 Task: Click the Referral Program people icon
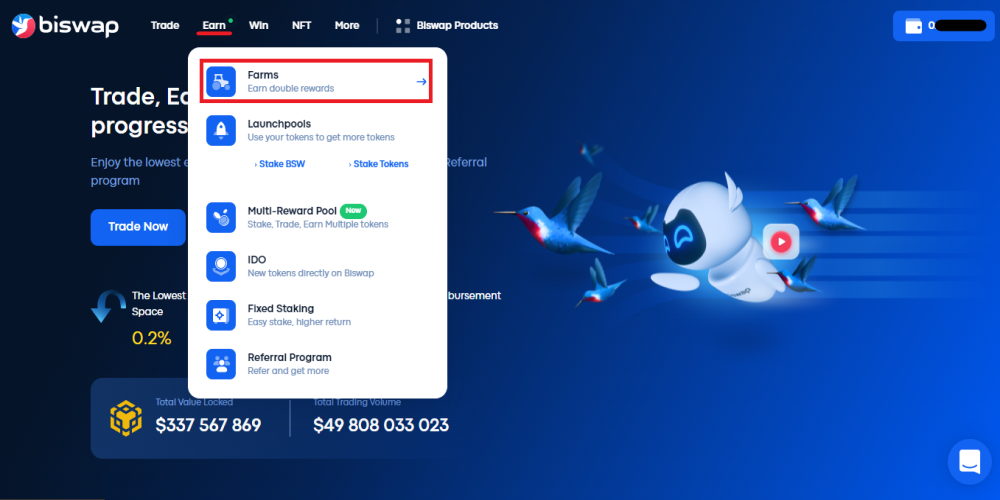pyautogui.click(x=221, y=364)
